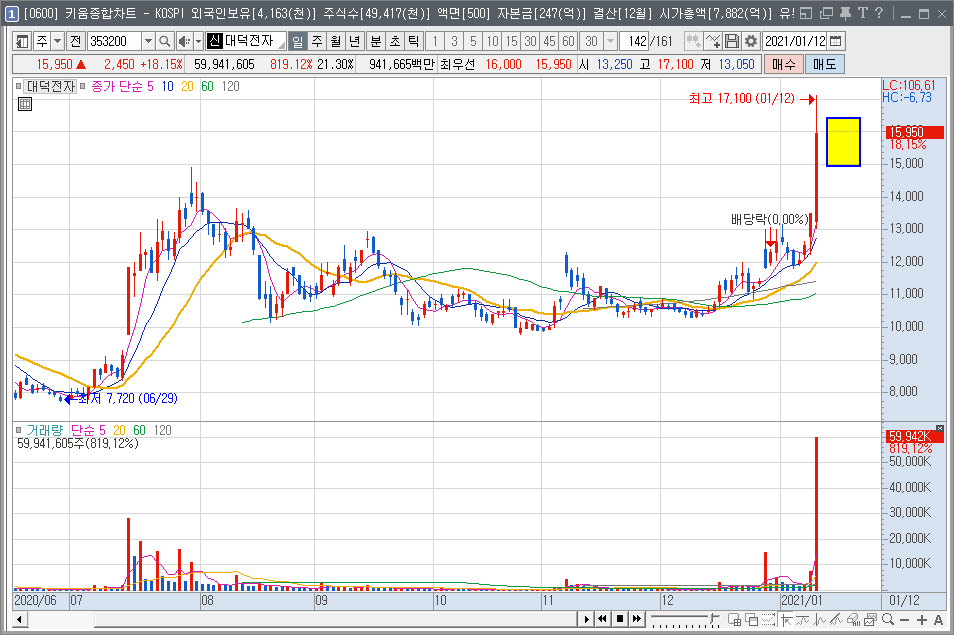
Task: Select the 45 interval preset
Action: [x=549, y=41]
